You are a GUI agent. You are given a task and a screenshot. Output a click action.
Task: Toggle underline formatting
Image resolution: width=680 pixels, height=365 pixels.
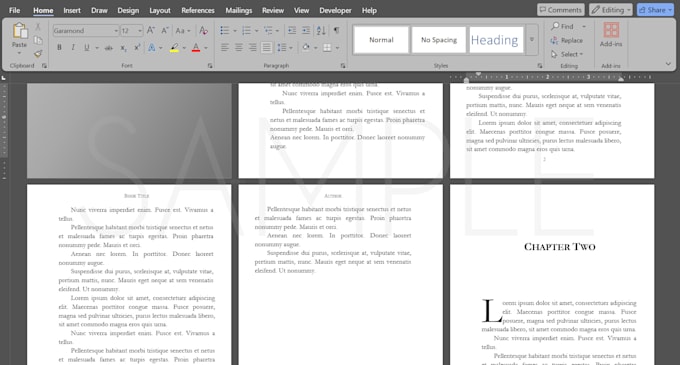coord(87,48)
